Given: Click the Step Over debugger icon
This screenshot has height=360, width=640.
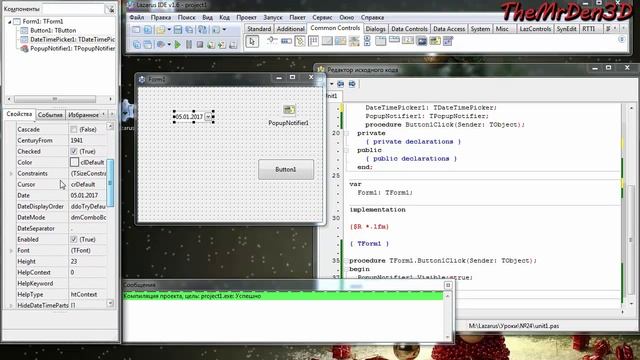Looking at the screenshot, I should 222,44.
